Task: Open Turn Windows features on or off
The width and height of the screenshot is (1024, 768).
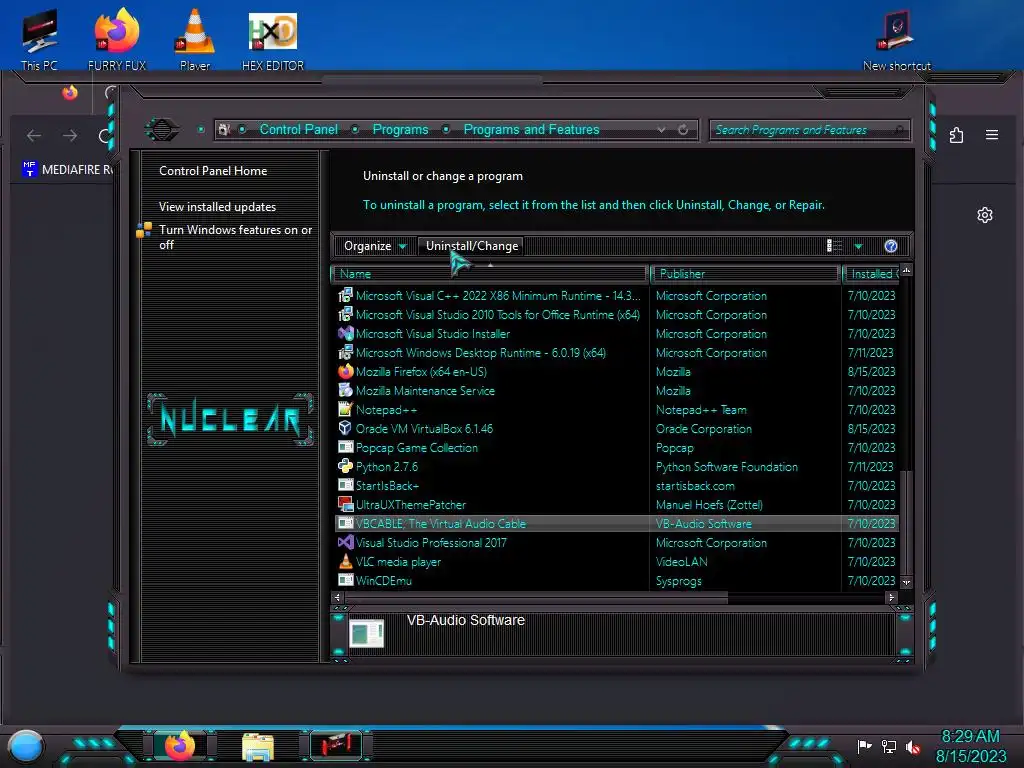Action: (235, 237)
